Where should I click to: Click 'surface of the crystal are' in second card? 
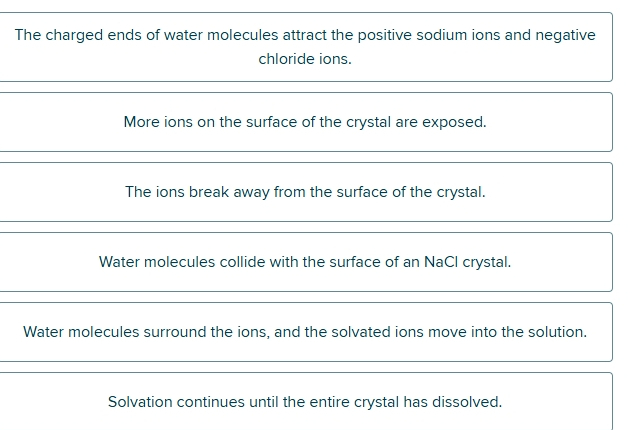pos(332,122)
